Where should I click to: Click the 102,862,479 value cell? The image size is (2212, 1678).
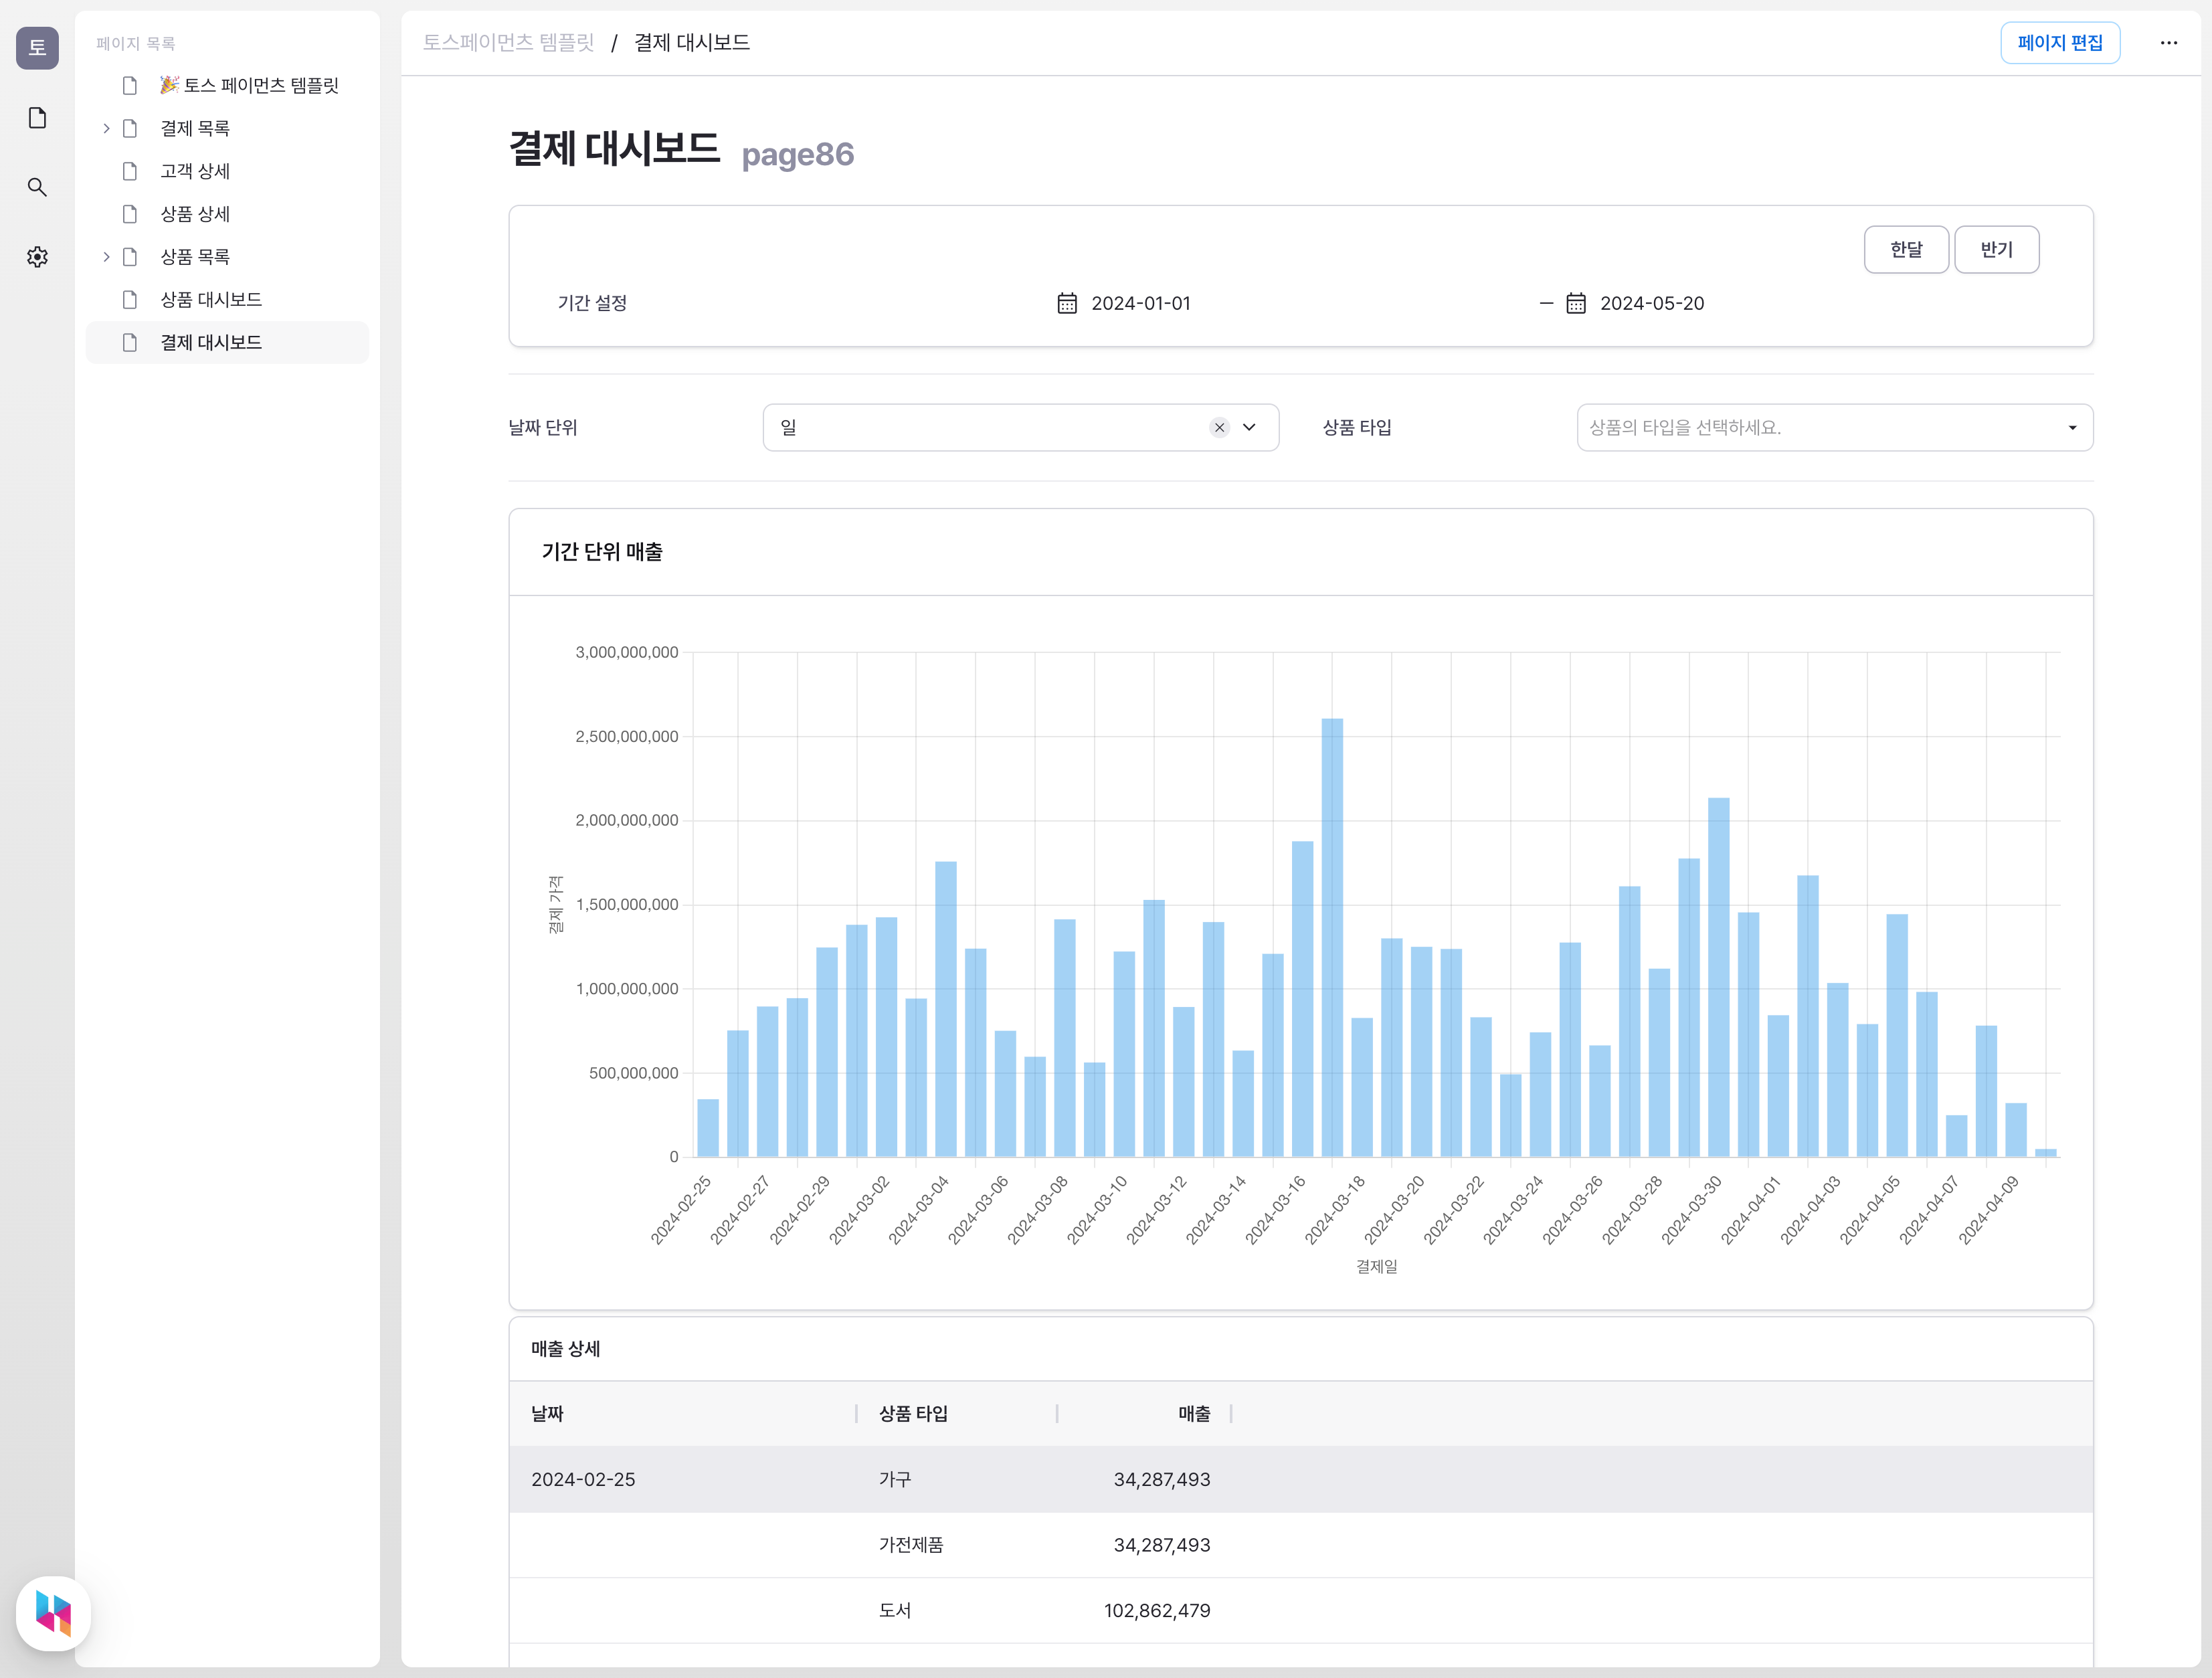1156,1610
